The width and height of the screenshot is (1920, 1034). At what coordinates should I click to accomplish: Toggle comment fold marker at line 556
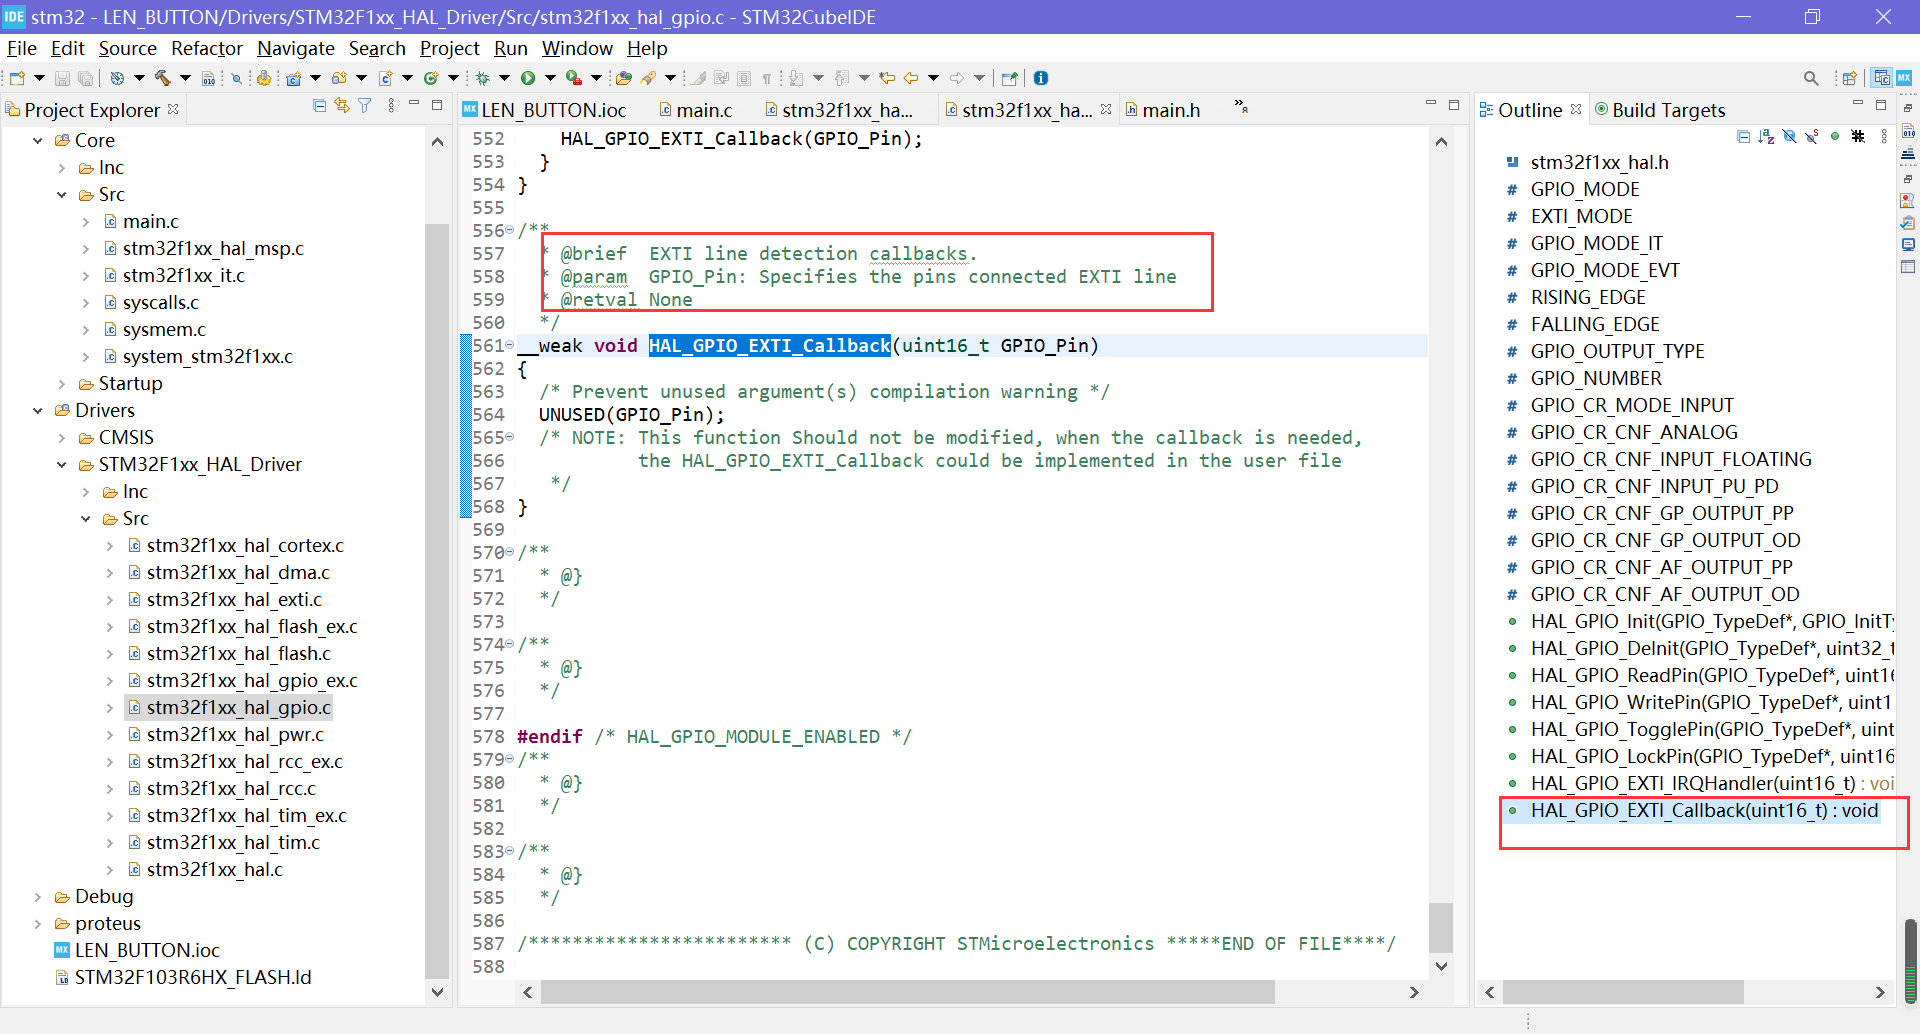[509, 230]
